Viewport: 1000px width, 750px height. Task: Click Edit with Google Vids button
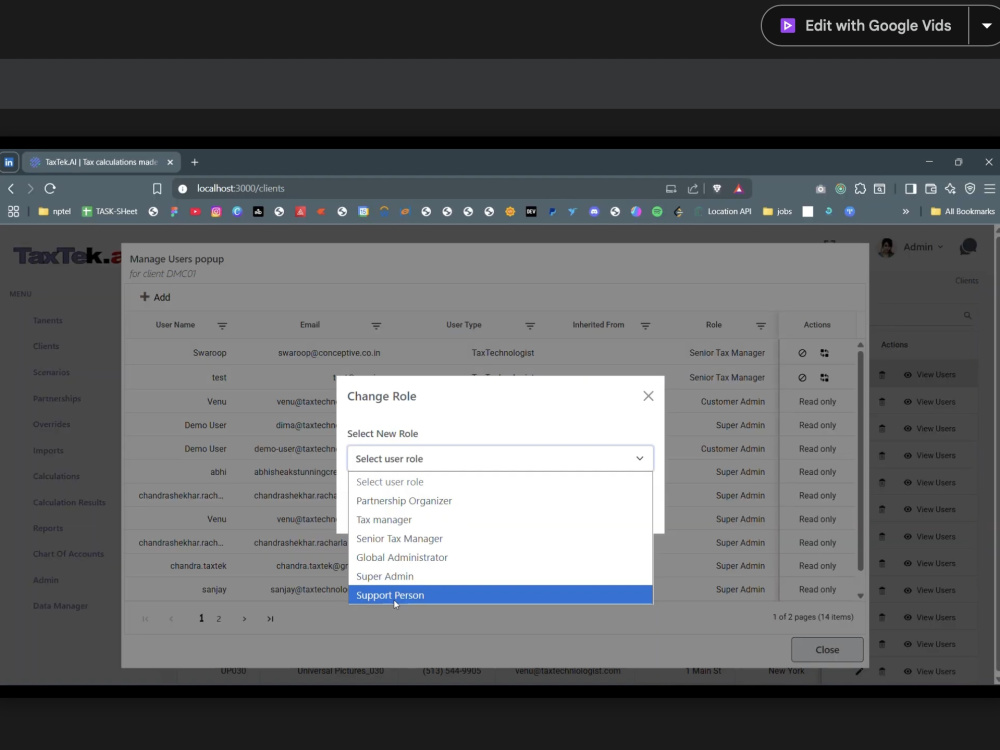pos(865,26)
